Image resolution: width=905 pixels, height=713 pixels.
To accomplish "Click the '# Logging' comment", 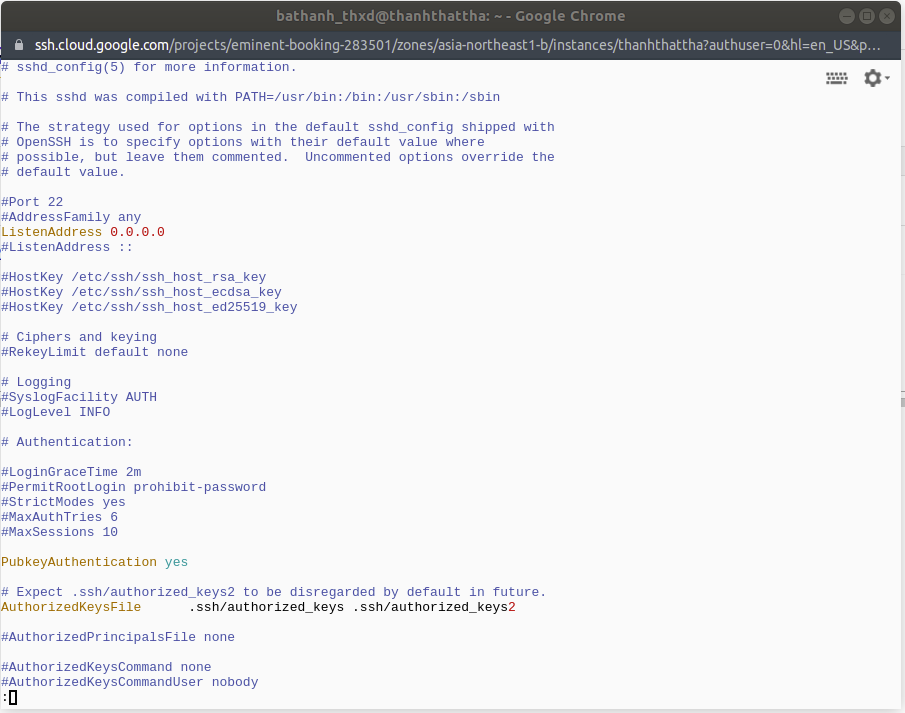I will pos(36,382).
